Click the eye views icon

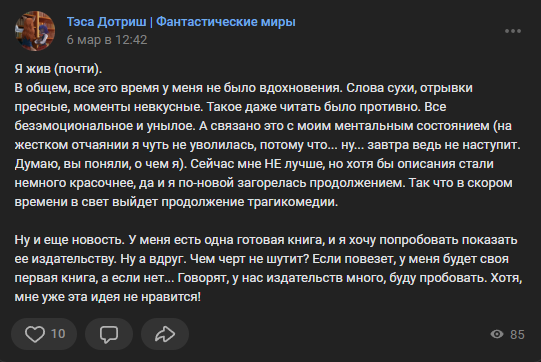coord(497,334)
